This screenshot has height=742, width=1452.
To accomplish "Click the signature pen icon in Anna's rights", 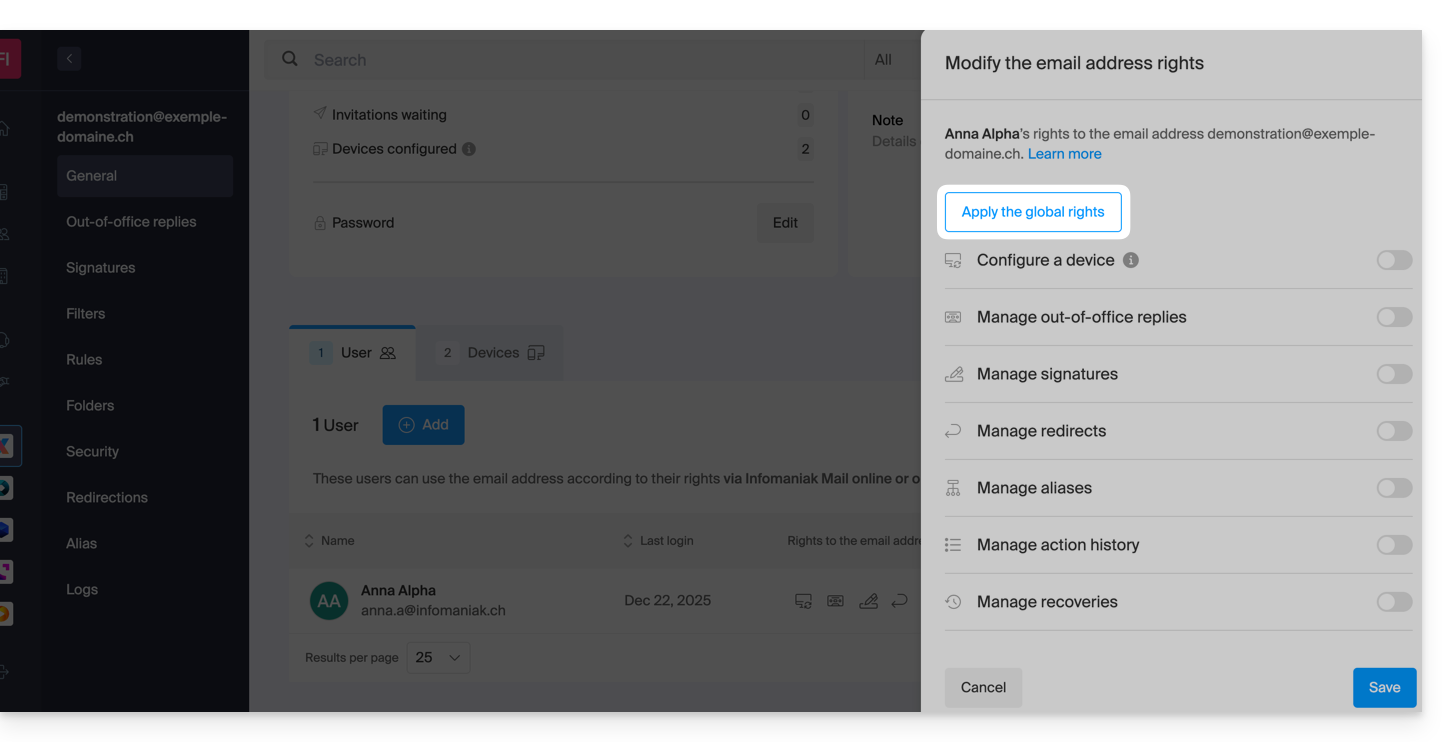I will [868, 601].
